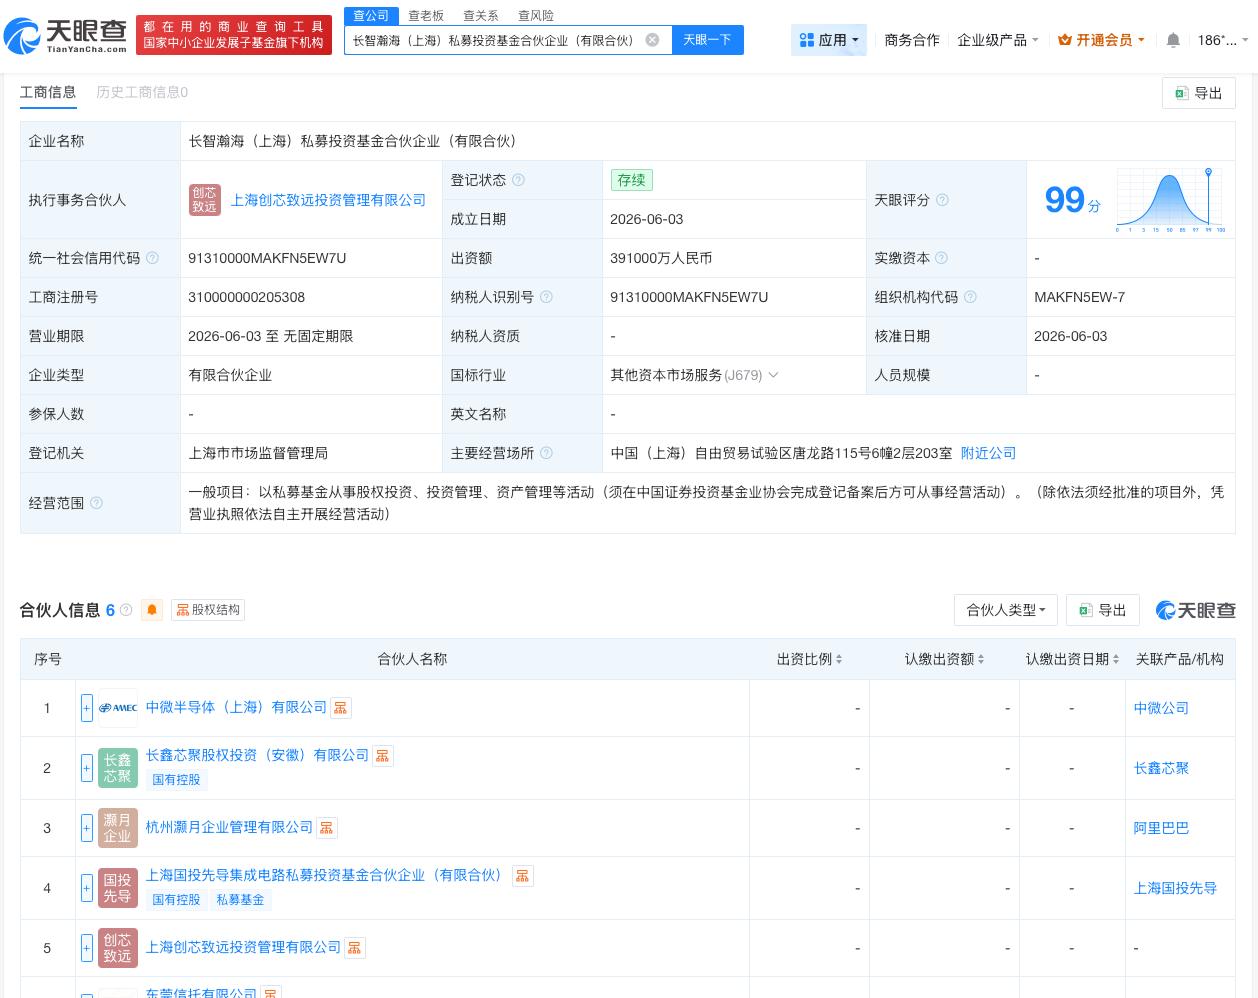Clear the search box text
This screenshot has height=998, width=1258.
coord(652,40)
